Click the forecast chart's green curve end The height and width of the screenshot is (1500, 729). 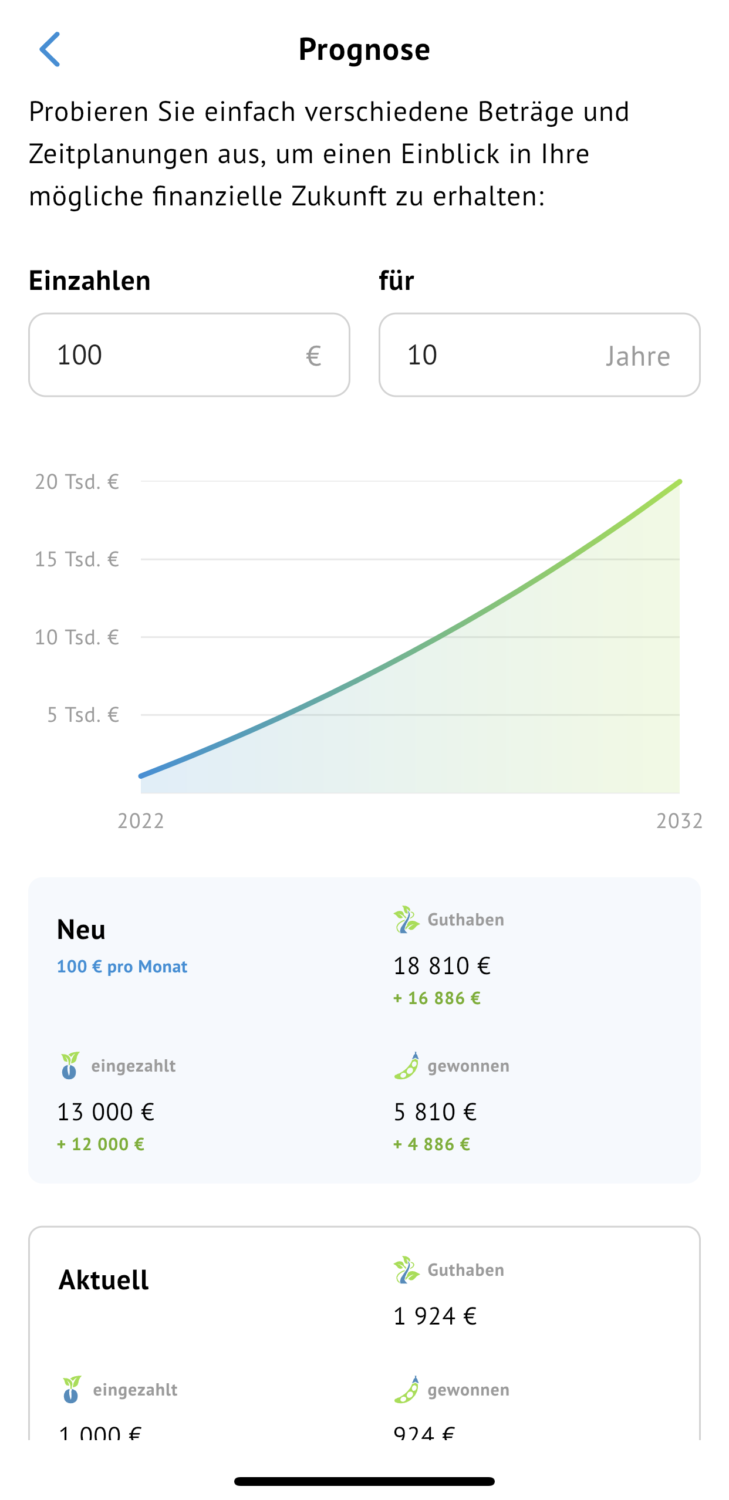click(x=678, y=482)
